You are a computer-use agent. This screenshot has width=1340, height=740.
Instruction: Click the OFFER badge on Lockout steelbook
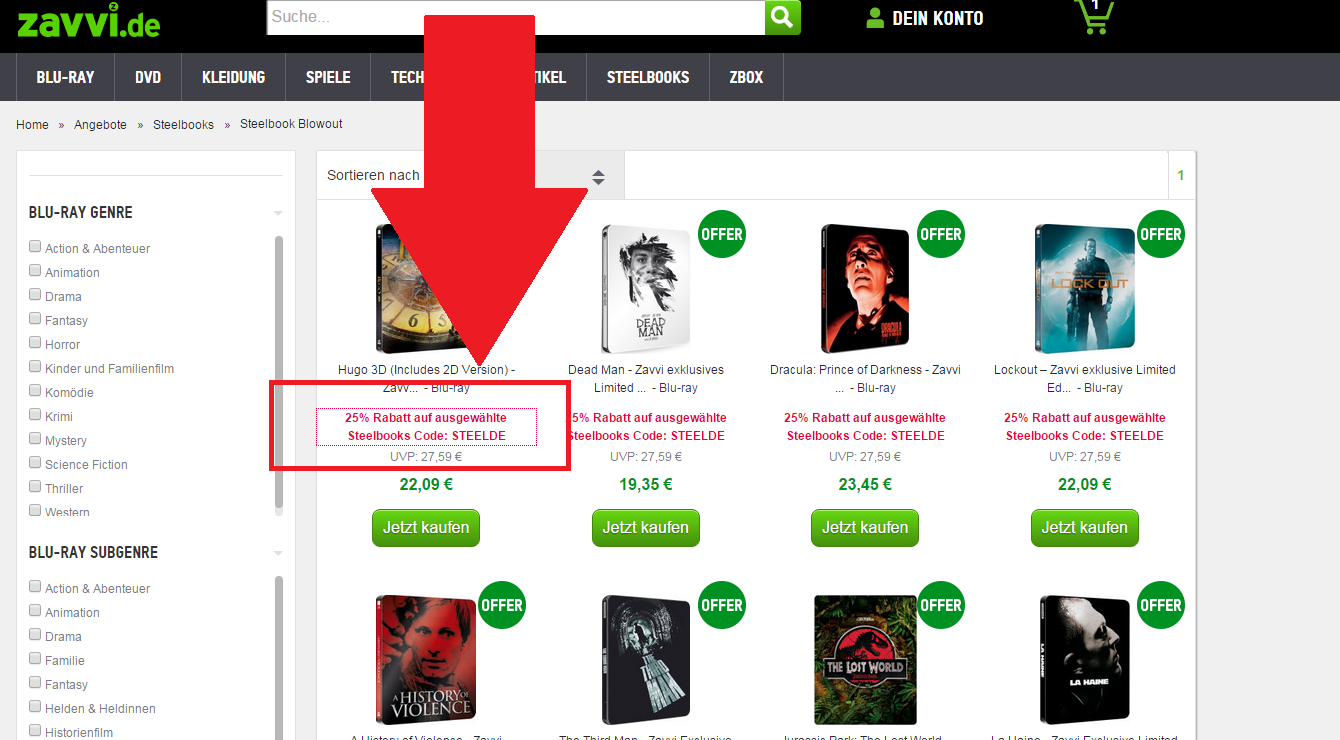[x=1160, y=234]
